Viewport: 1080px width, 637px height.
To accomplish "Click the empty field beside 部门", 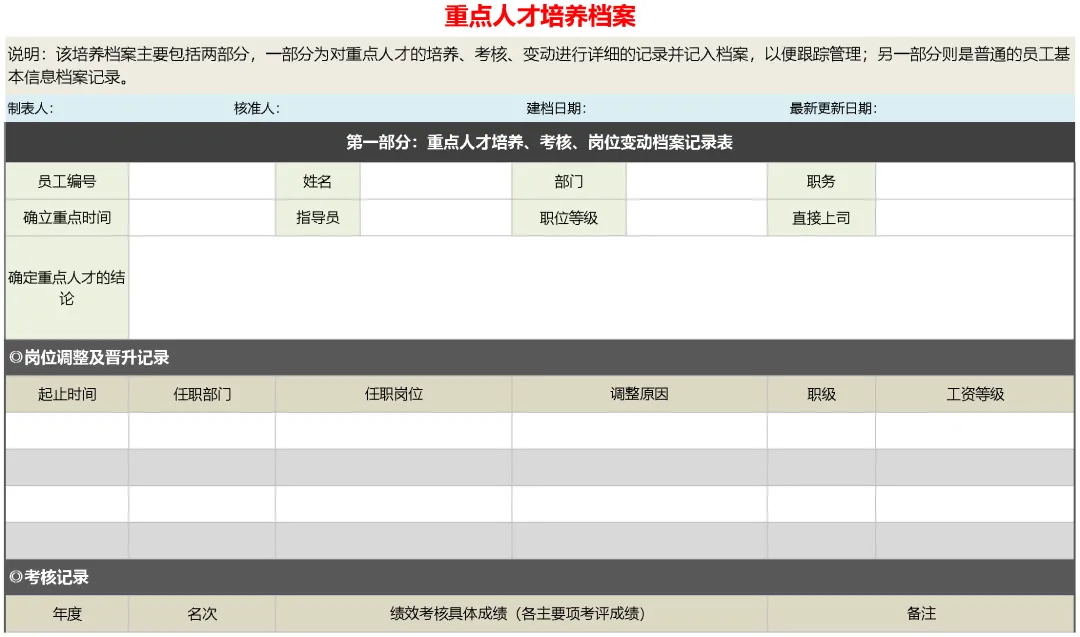I will (696, 181).
